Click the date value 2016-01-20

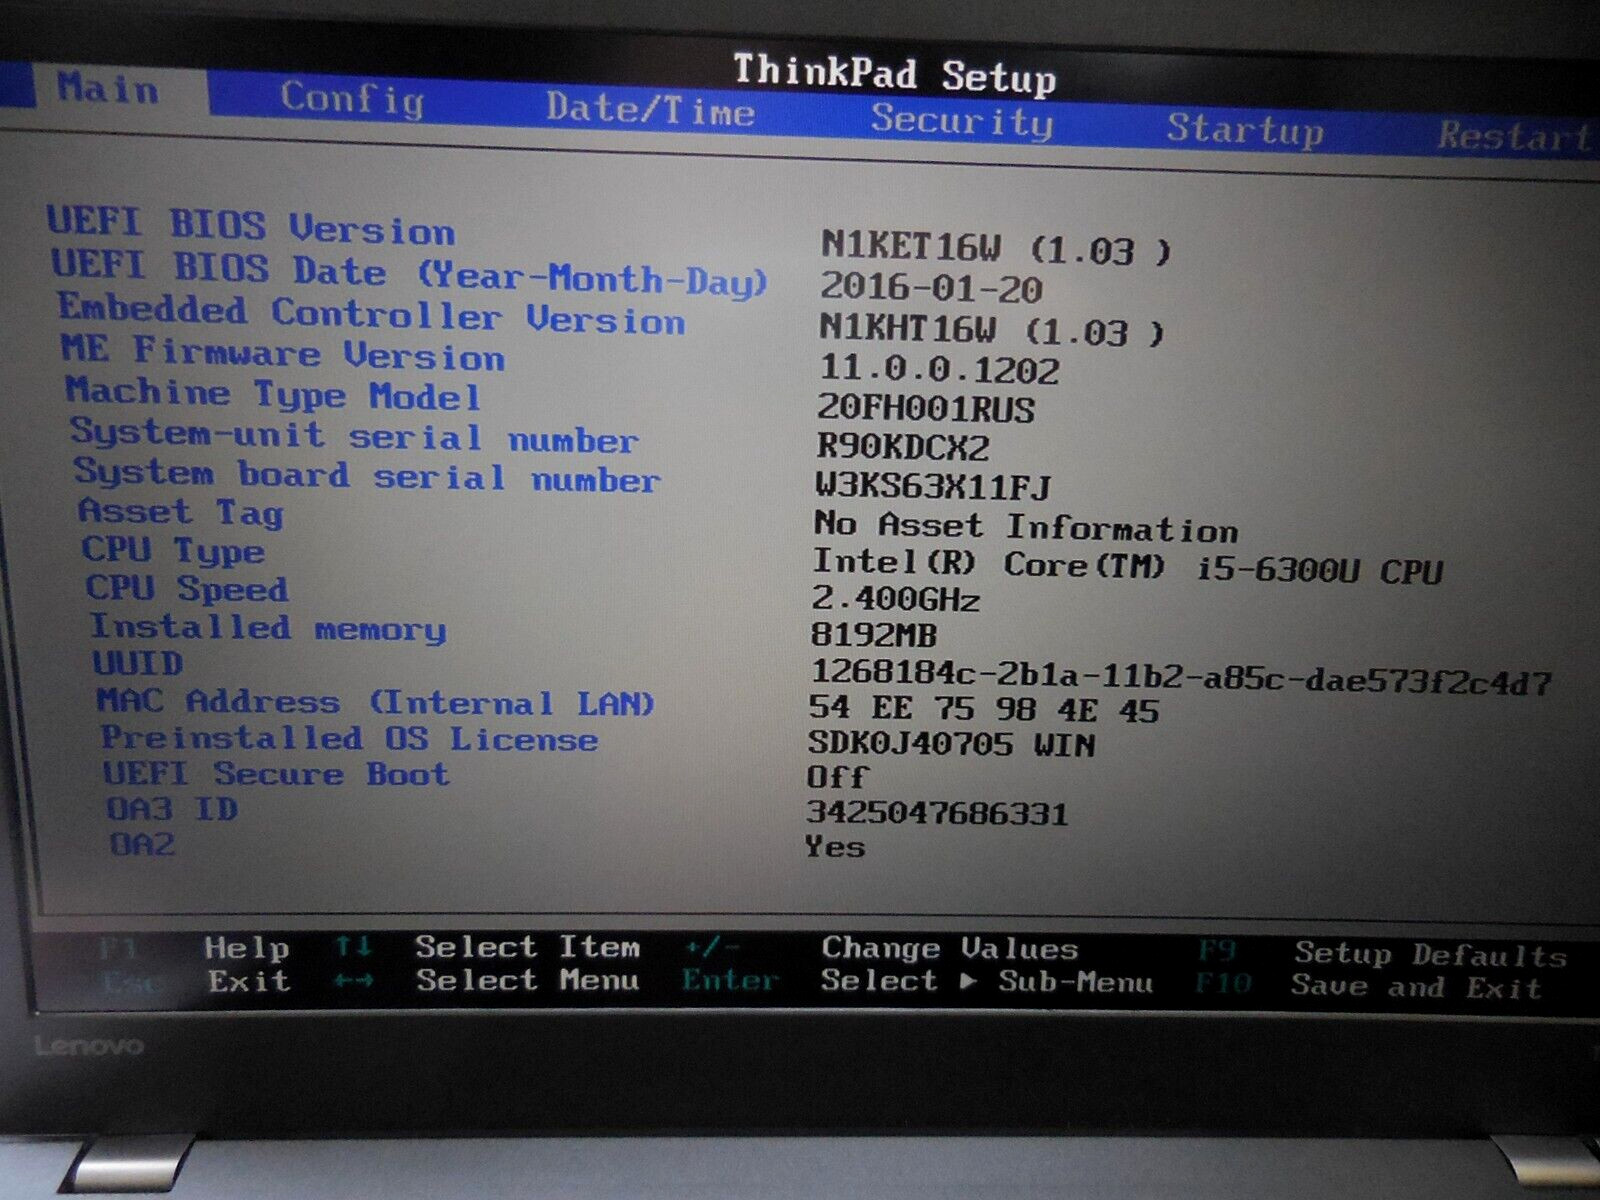click(931, 288)
